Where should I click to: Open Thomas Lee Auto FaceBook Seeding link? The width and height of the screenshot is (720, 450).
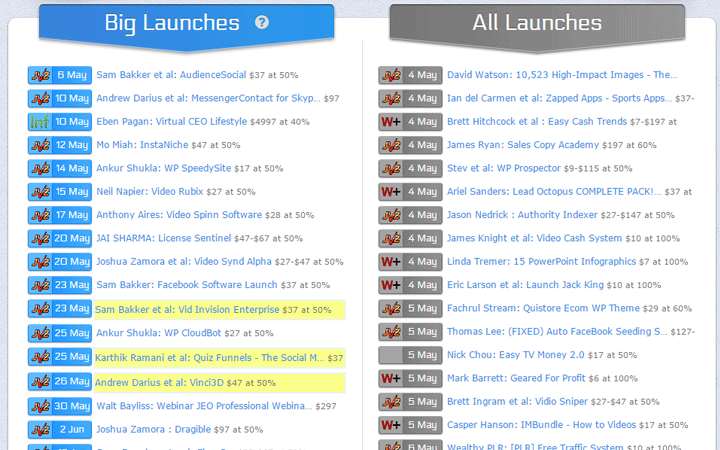[x=557, y=332]
